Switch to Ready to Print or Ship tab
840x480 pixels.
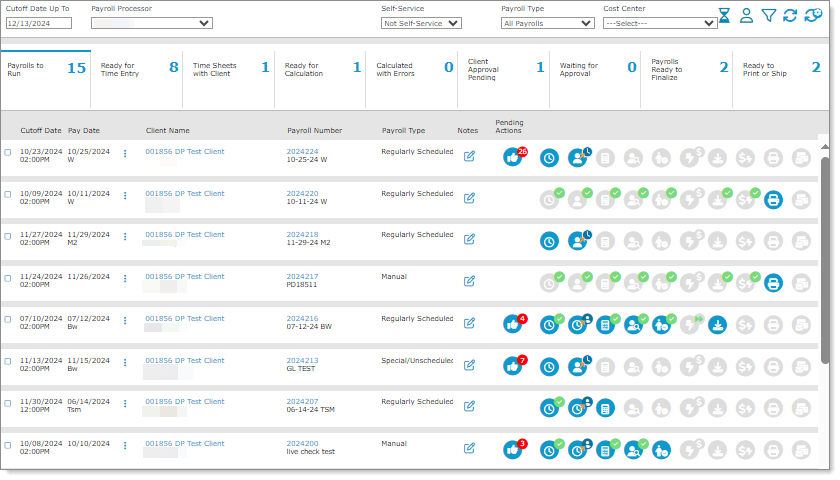(x=781, y=79)
